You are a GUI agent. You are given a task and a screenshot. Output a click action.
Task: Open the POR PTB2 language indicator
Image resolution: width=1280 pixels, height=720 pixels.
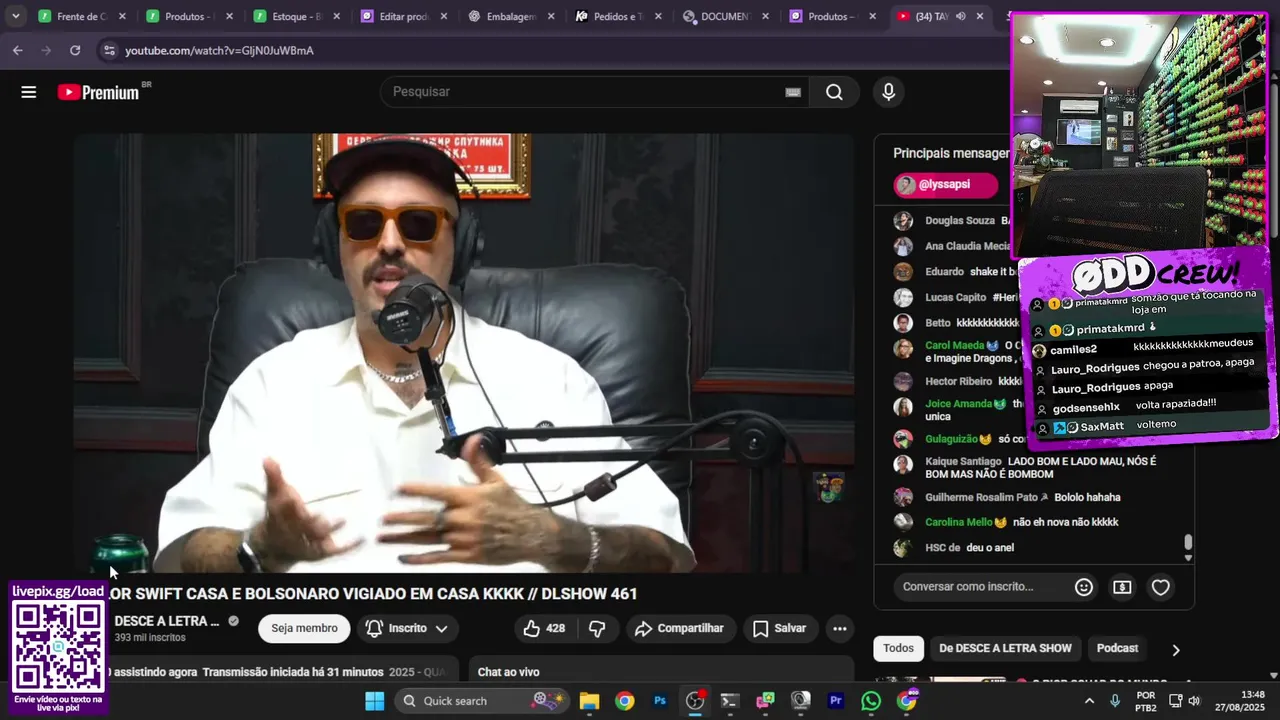coord(1146,701)
